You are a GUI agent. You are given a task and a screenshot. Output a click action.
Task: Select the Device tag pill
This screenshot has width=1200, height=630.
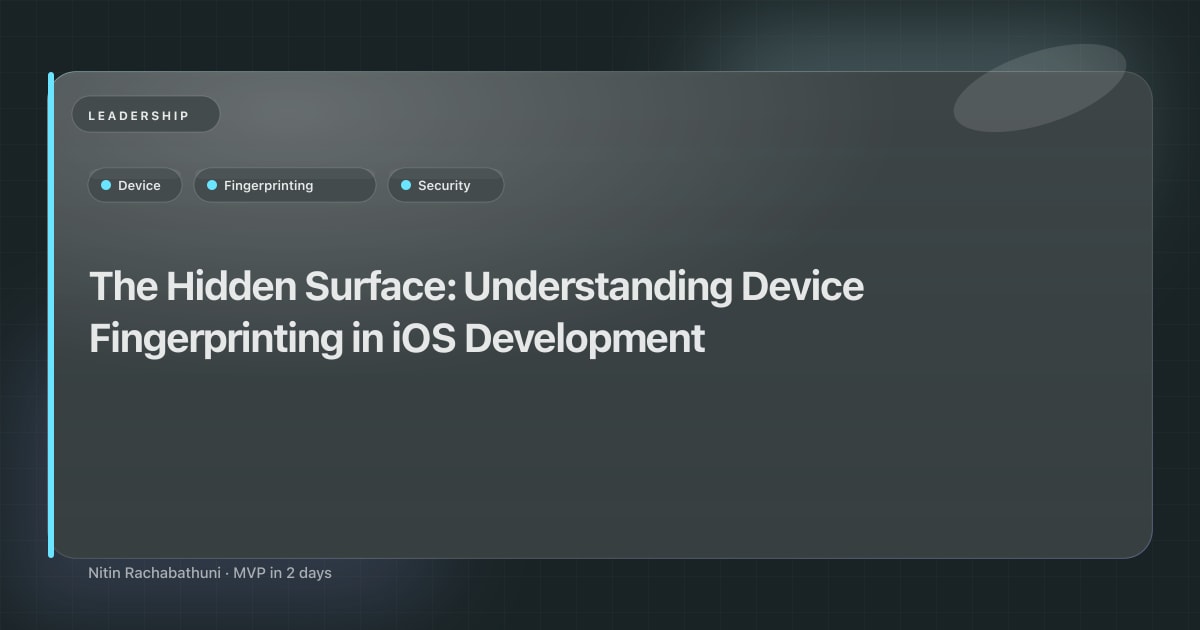pos(134,185)
